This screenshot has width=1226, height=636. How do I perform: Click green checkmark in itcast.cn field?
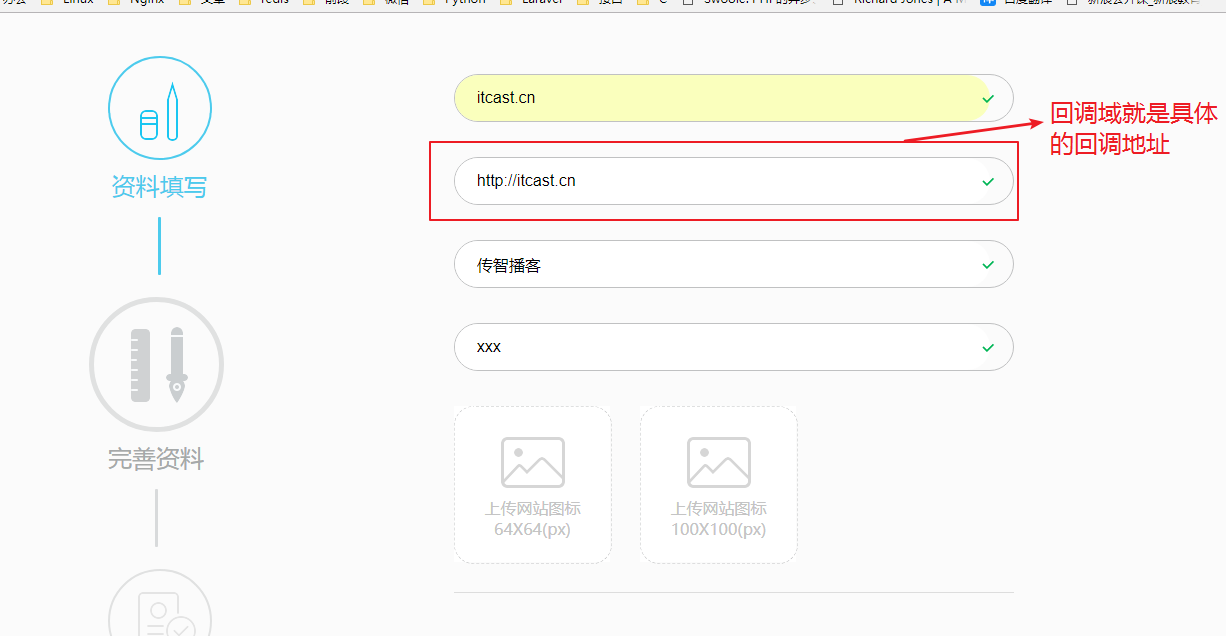[988, 99]
